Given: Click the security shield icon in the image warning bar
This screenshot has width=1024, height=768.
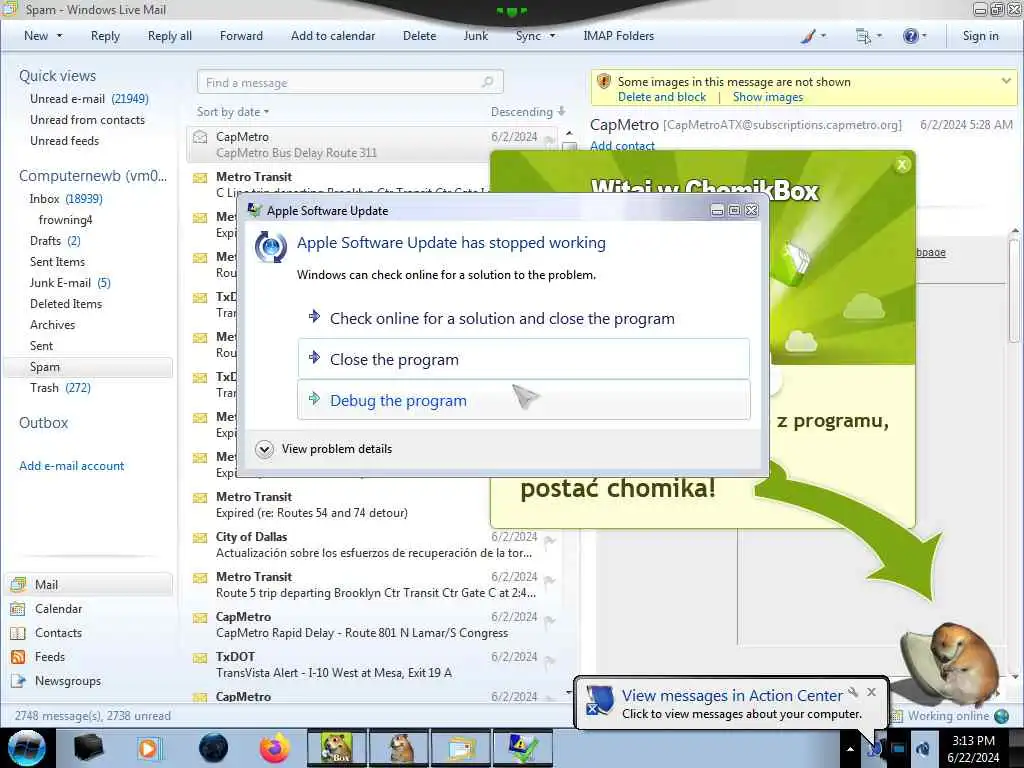Looking at the screenshot, I should point(604,82).
